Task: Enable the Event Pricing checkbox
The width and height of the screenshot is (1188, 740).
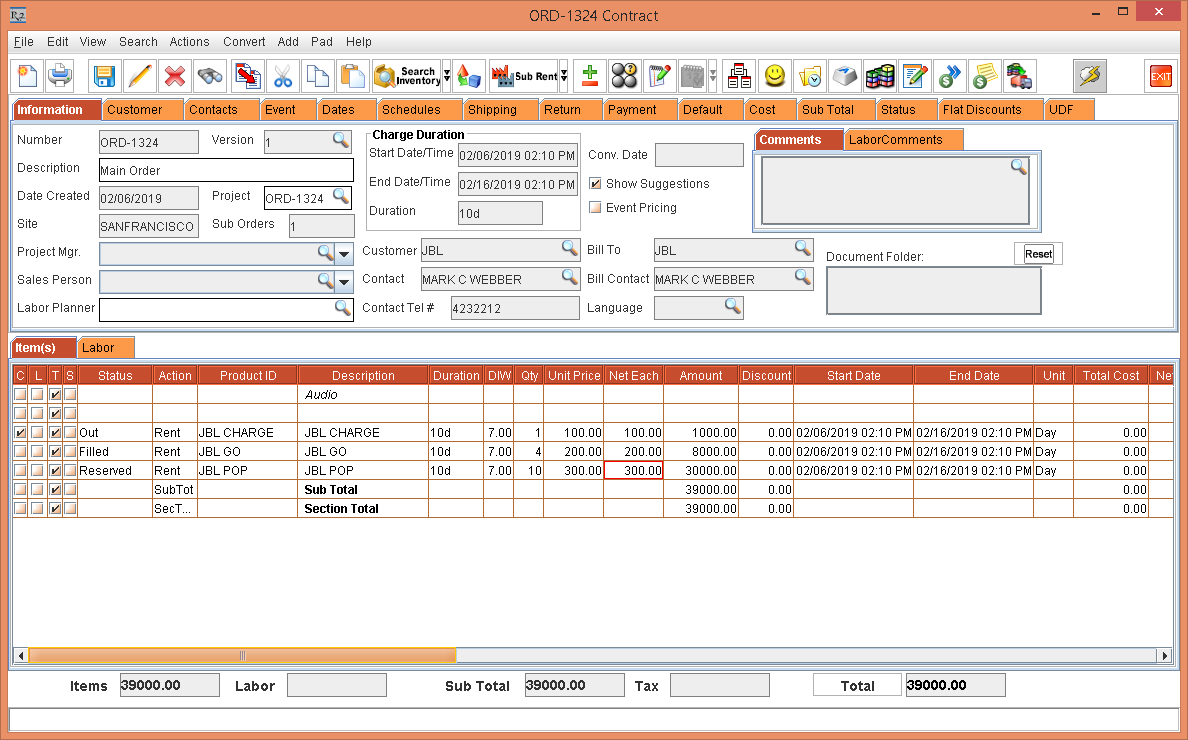Action: 595,208
